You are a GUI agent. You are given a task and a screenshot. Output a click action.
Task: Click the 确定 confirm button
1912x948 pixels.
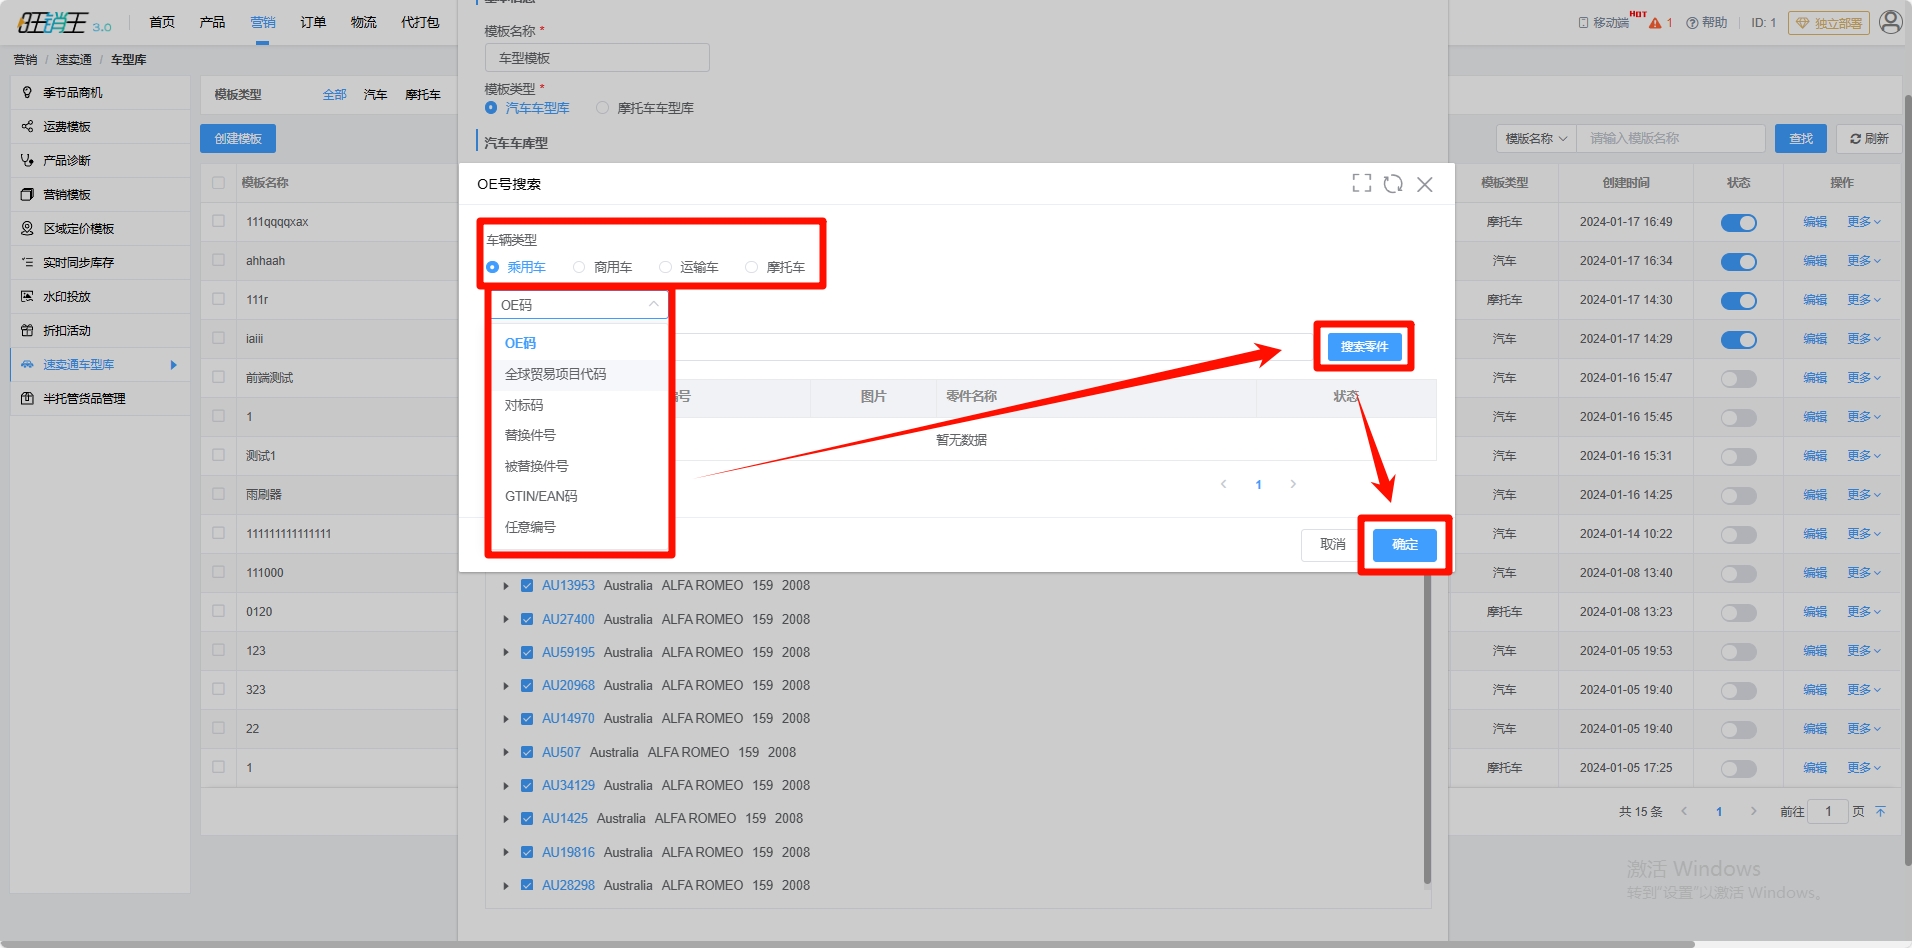coord(1404,545)
